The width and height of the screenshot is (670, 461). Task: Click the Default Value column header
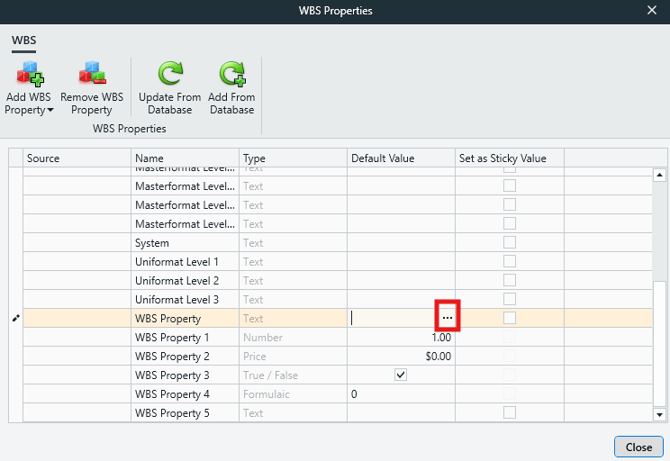(401, 158)
